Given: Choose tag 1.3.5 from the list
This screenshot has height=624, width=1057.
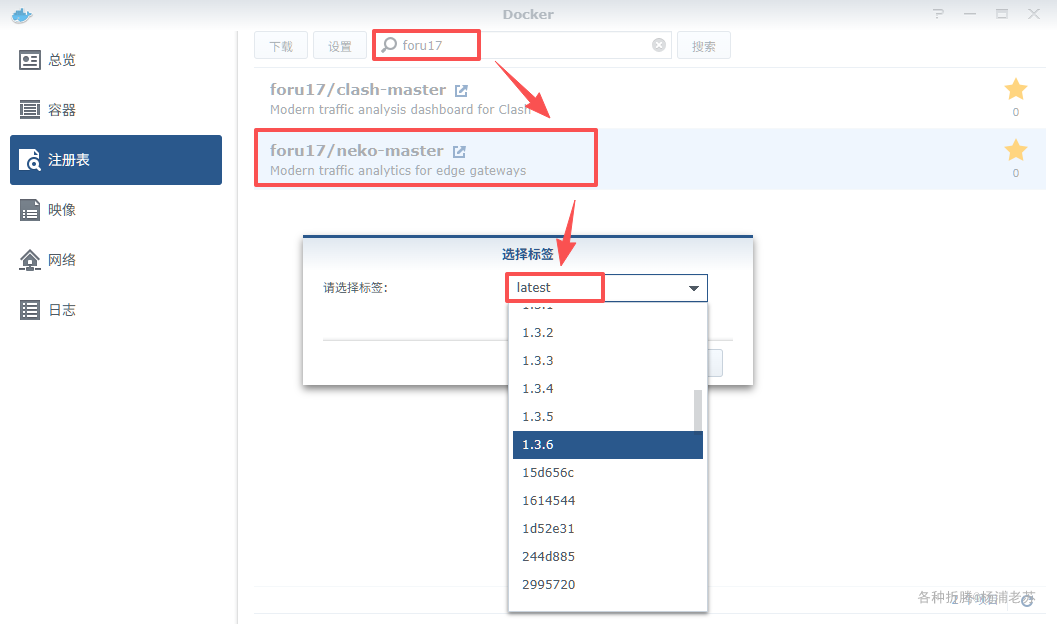Looking at the screenshot, I should point(607,416).
